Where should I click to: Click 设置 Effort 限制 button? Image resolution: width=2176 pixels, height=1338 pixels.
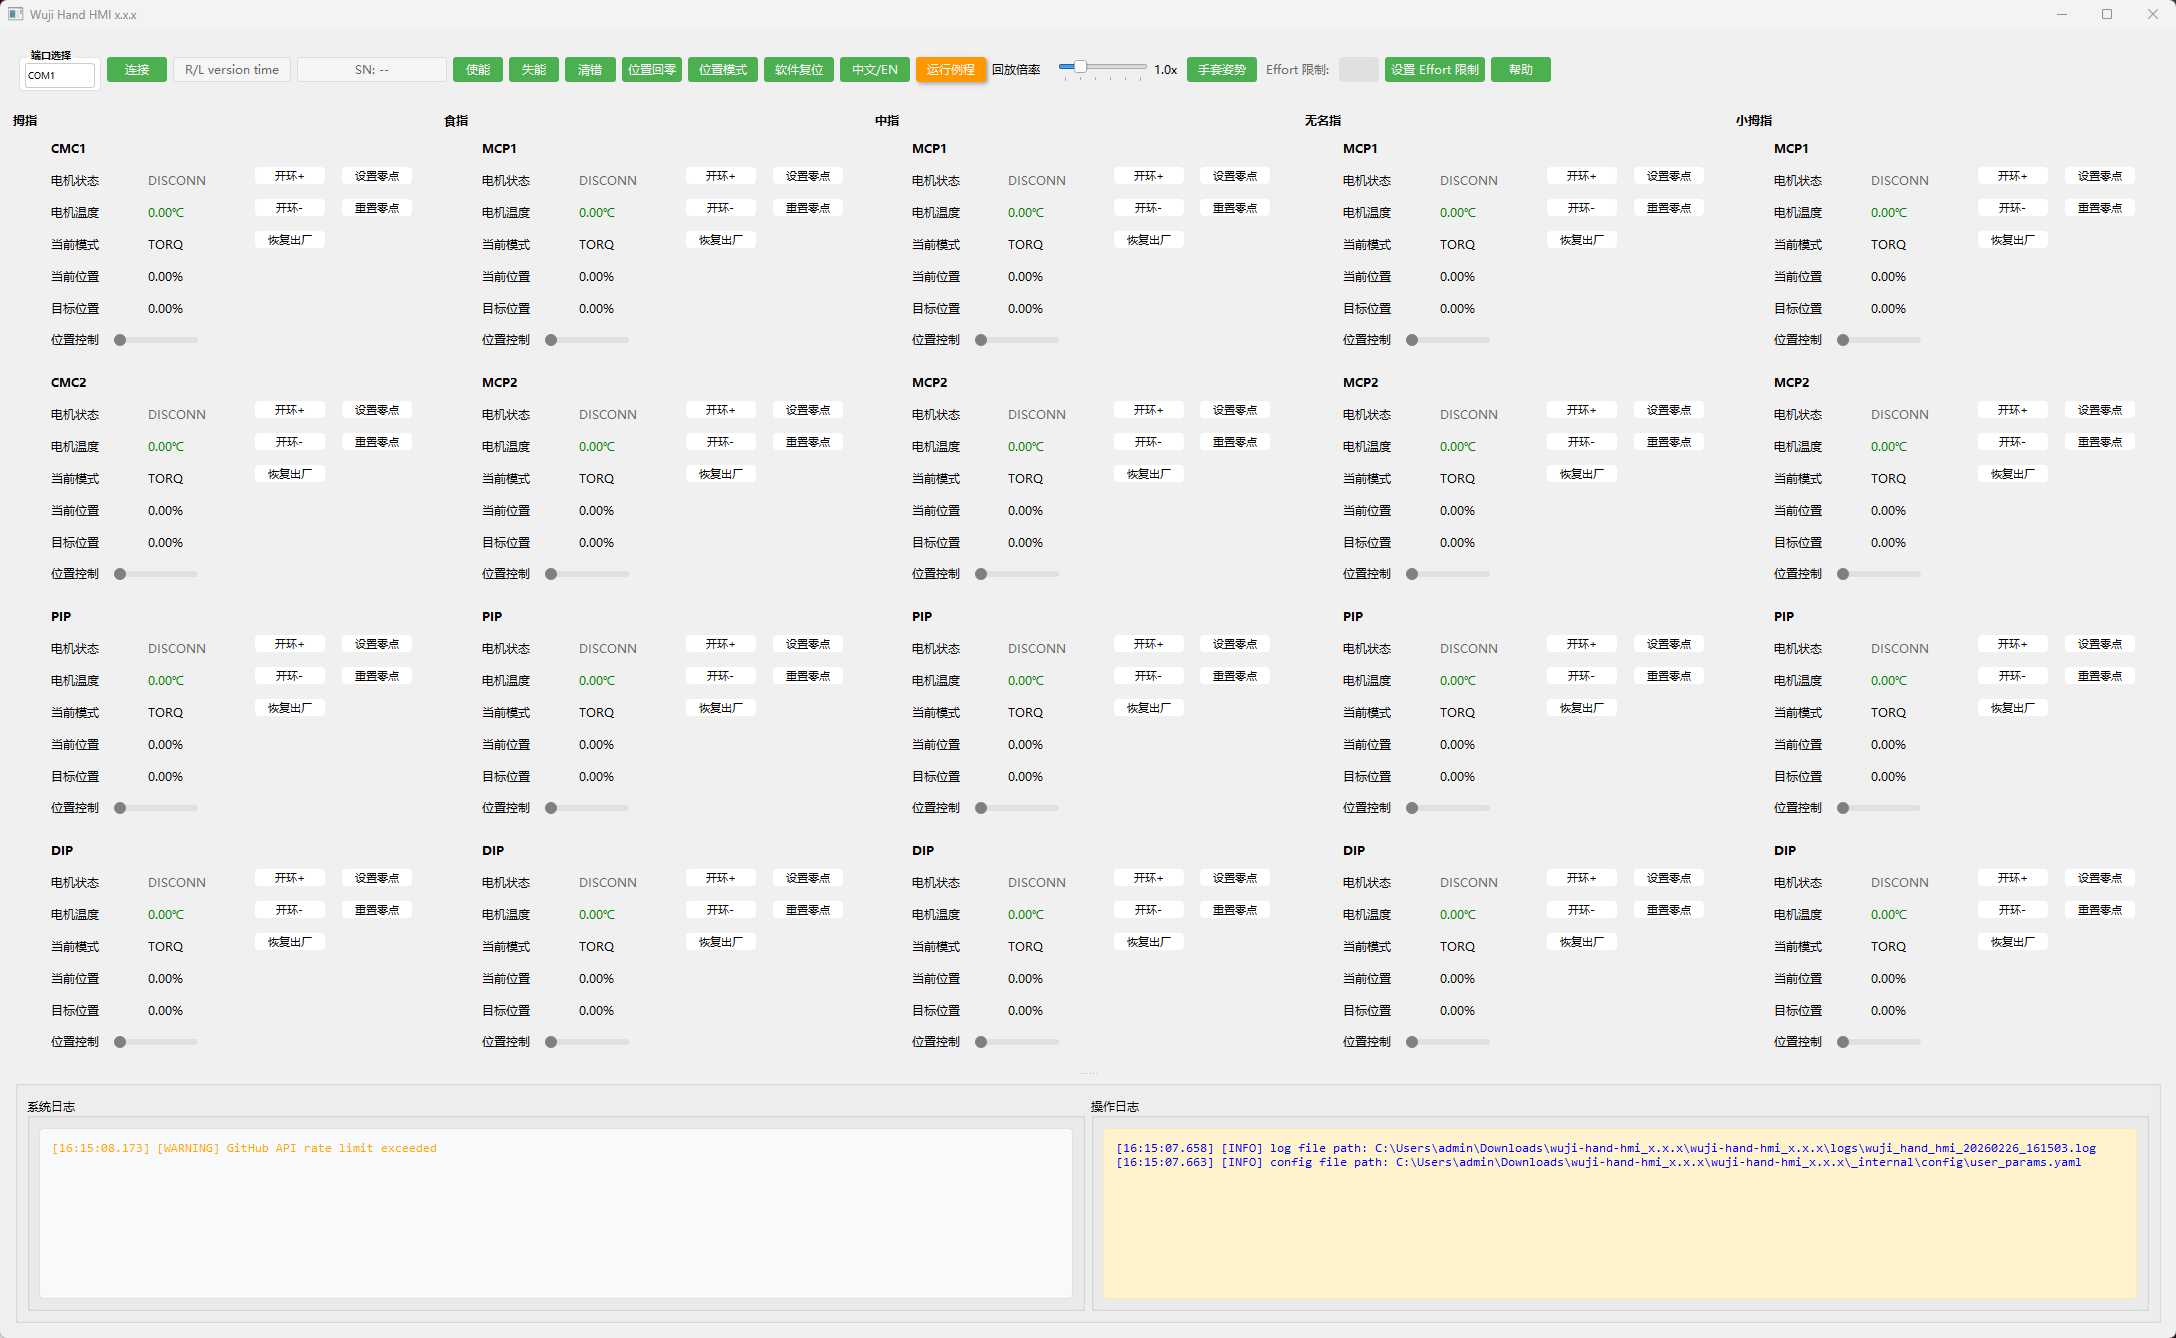(1435, 70)
